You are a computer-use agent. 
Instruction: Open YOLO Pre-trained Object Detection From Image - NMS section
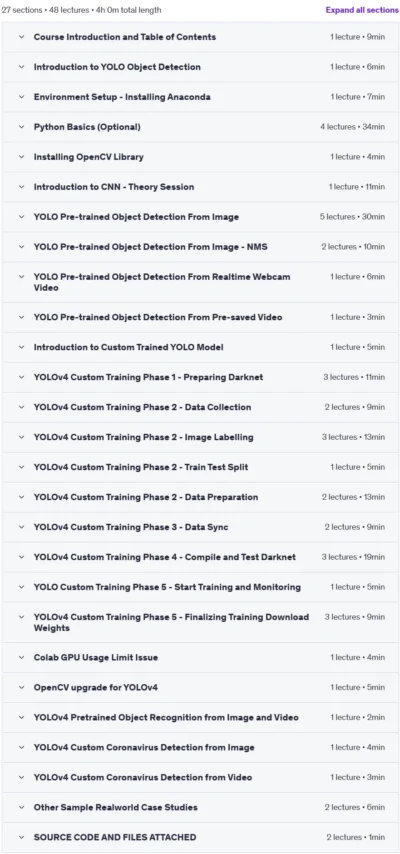[x=150, y=247]
